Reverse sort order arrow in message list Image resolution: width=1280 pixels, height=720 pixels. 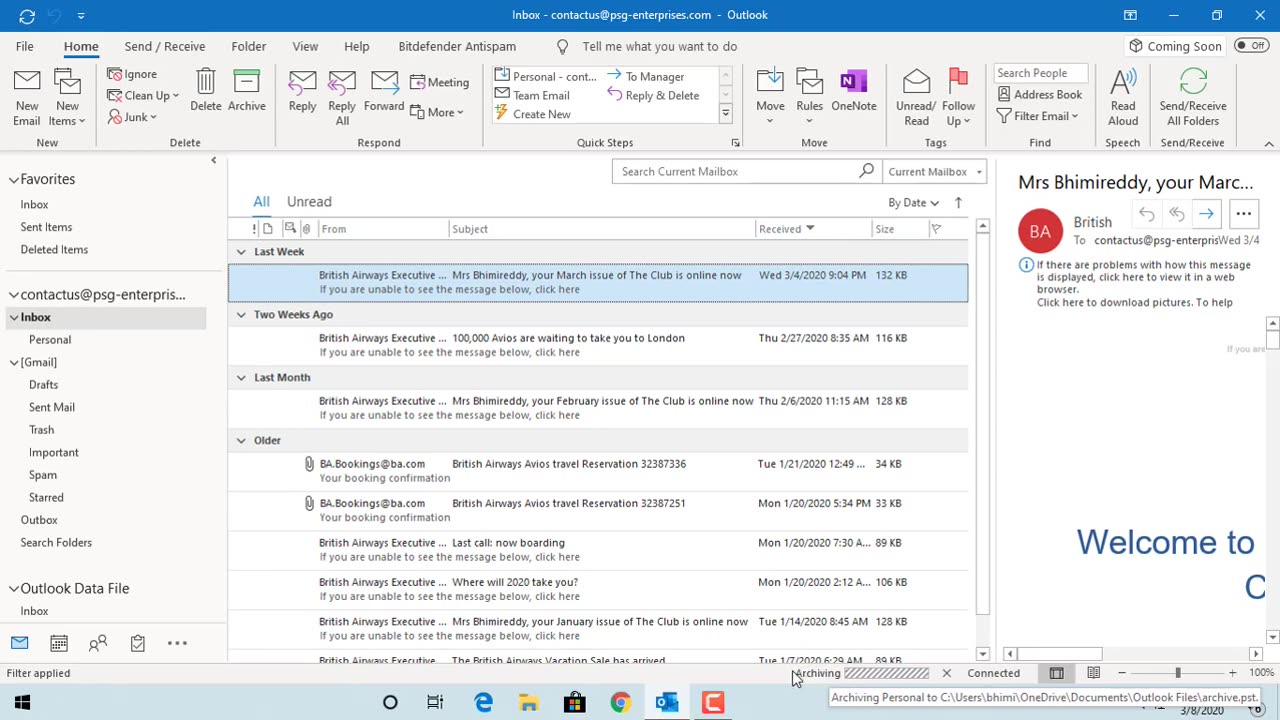click(x=958, y=202)
